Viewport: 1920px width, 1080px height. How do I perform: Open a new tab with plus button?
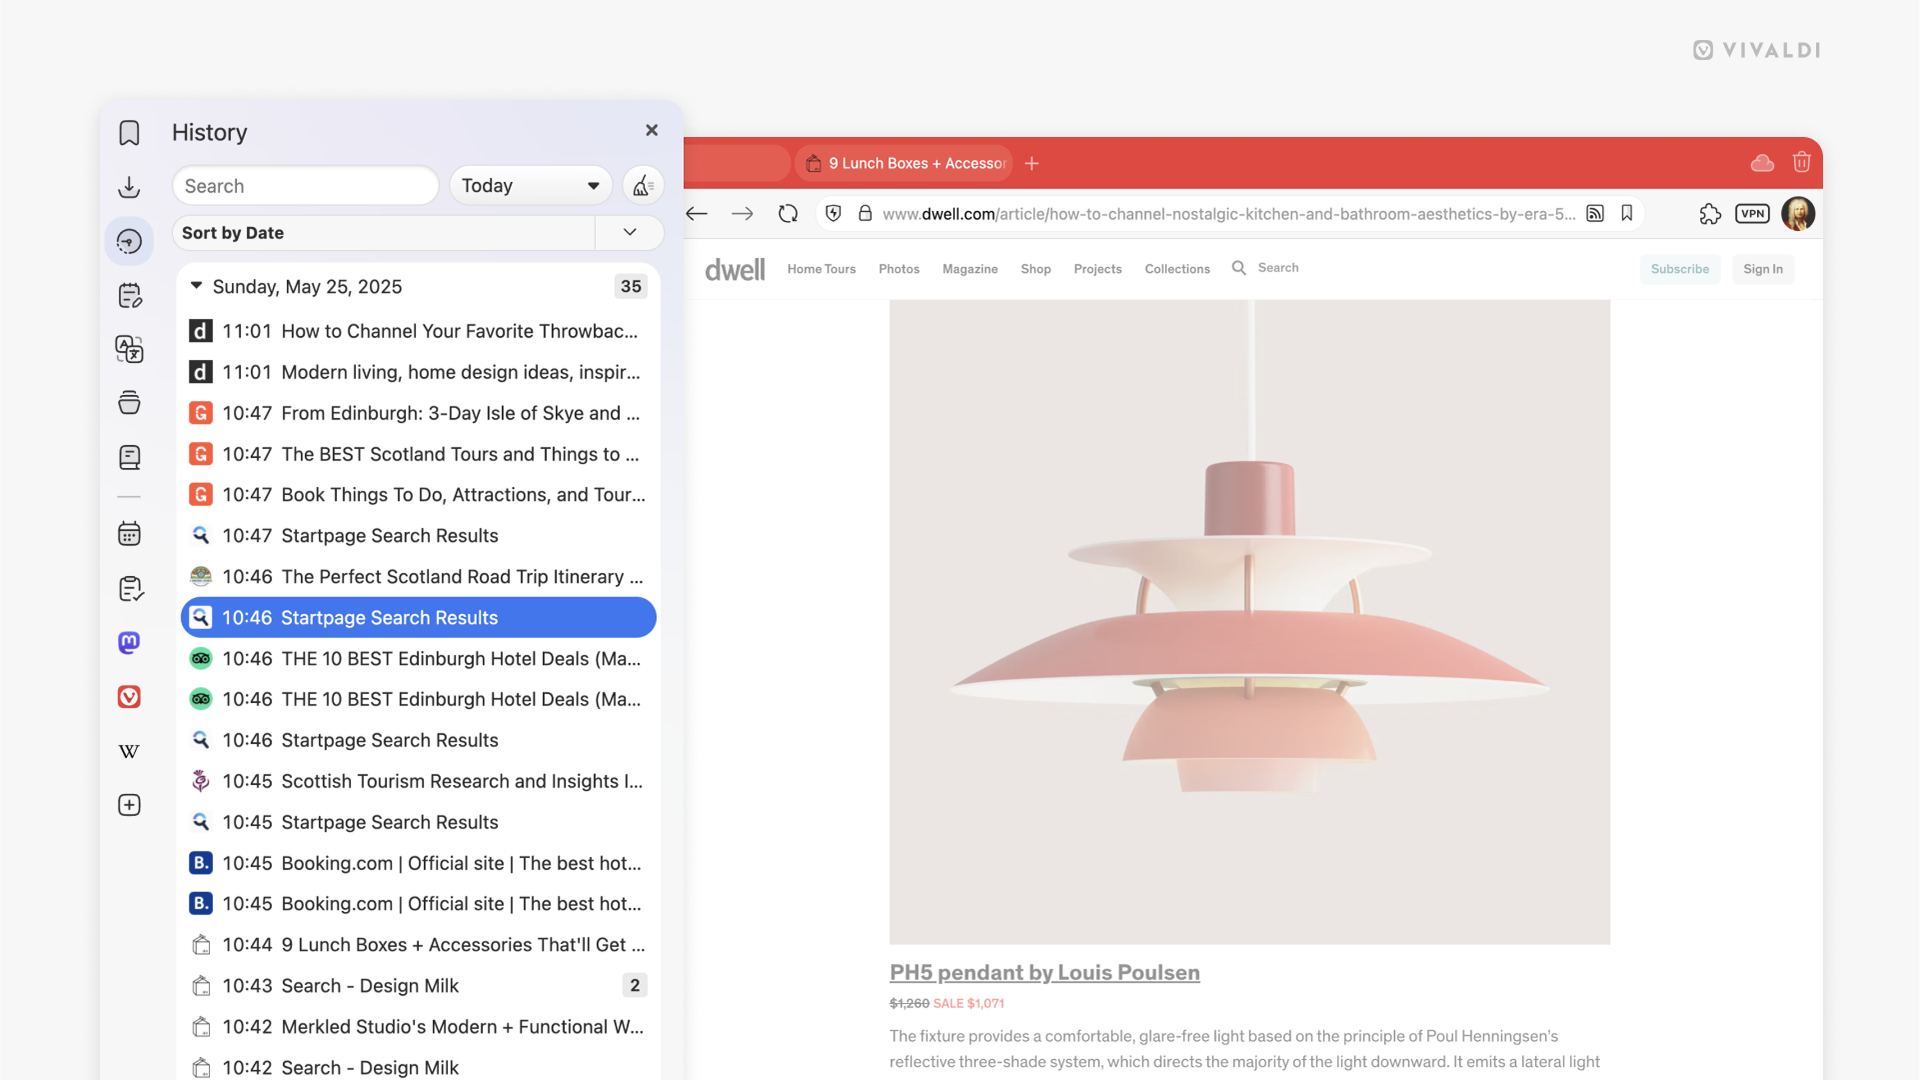coord(1032,163)
